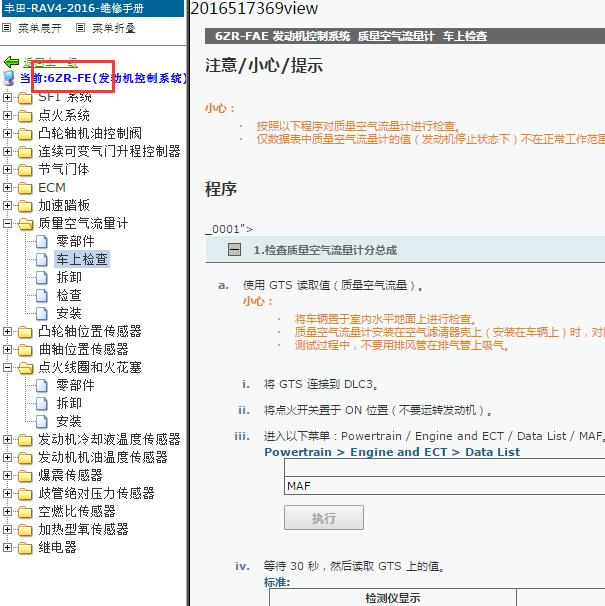Click the 曲轴位置传感器 folder icon
The image size is (605, 606).
click(x=25, y=350)
